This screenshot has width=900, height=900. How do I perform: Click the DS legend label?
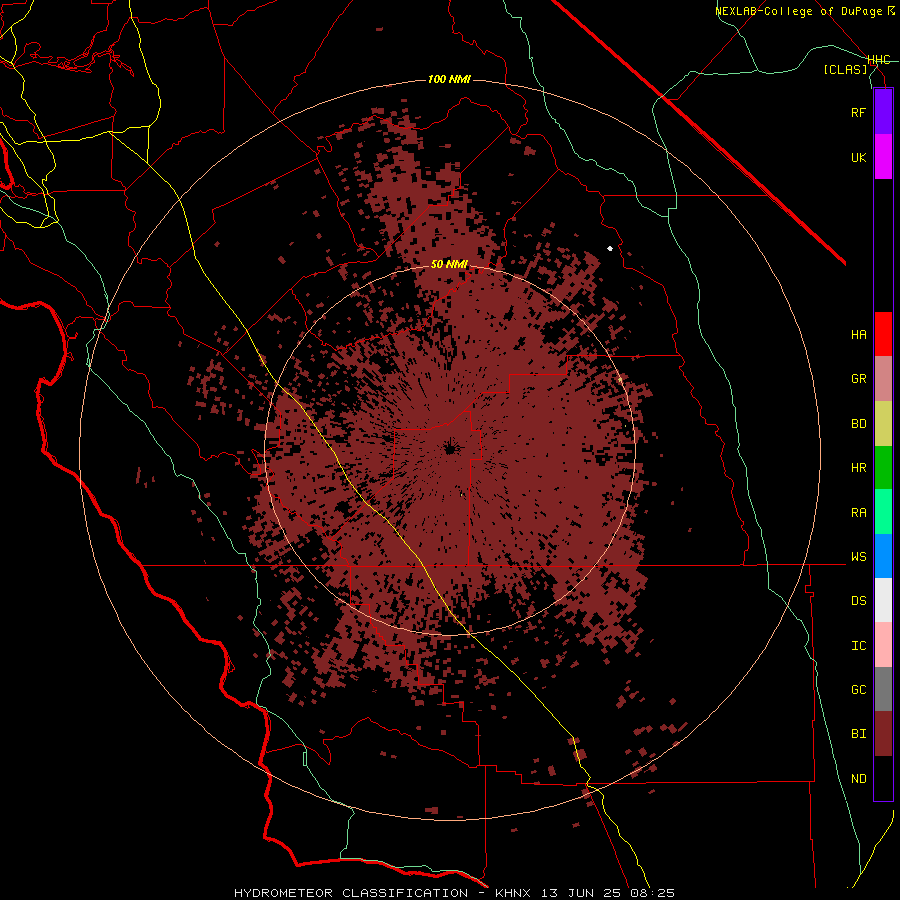pos(859,601)
